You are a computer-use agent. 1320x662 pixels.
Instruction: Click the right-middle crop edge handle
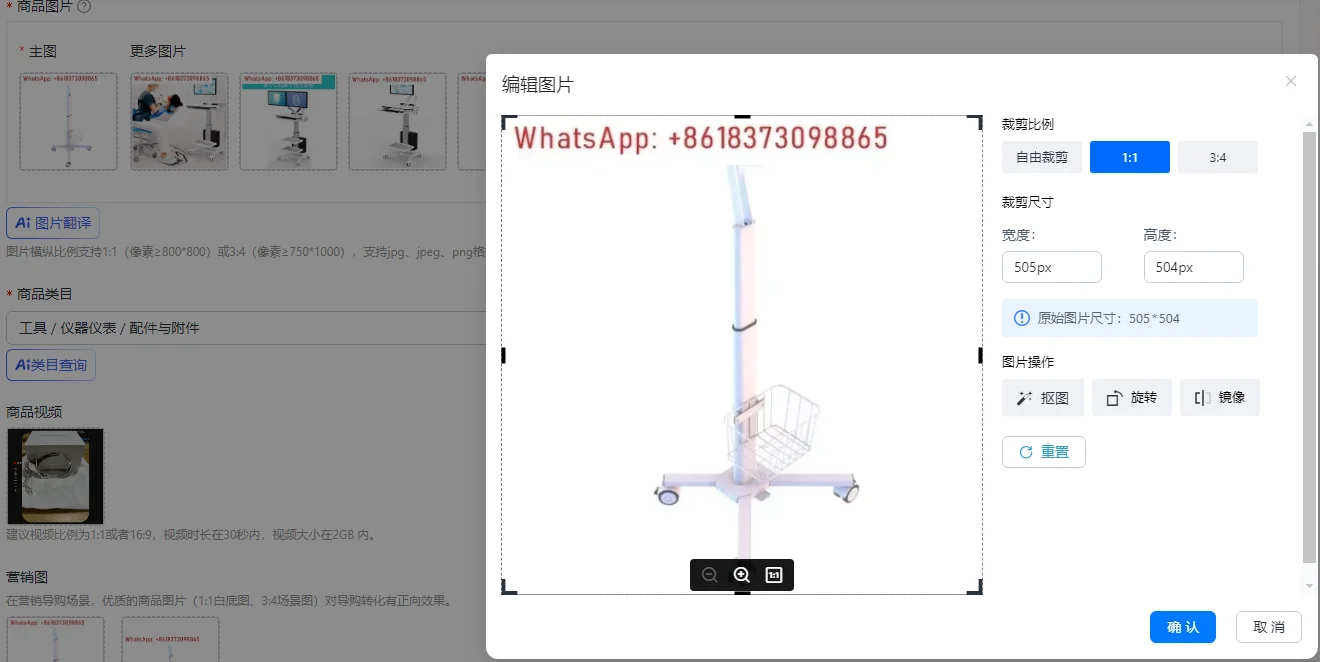(x=981, y=355)
